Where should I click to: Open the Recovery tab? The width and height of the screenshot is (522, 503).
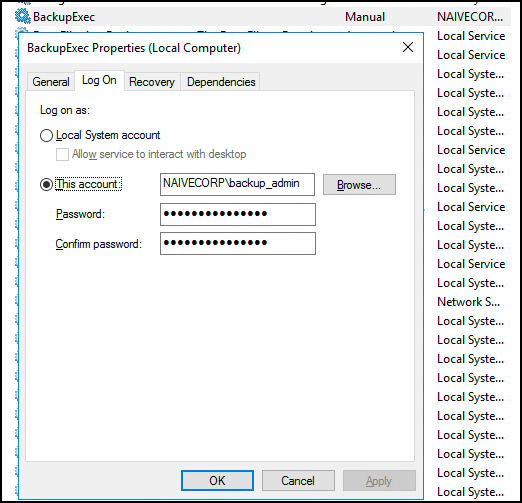[x=152, y=82]
